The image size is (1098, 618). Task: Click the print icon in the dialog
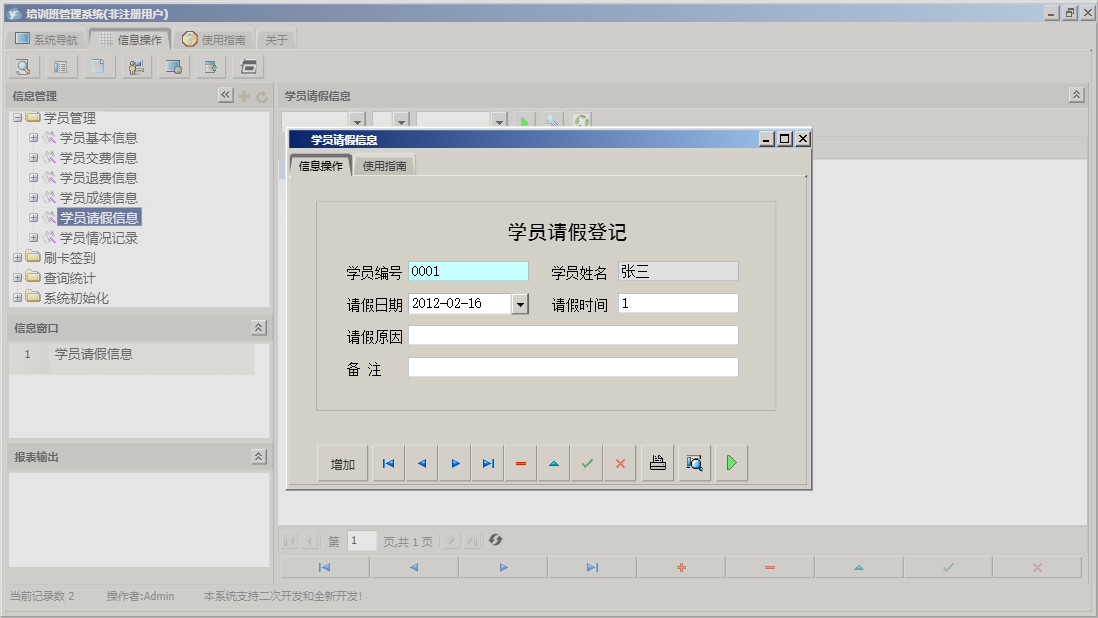click(657, 462)
